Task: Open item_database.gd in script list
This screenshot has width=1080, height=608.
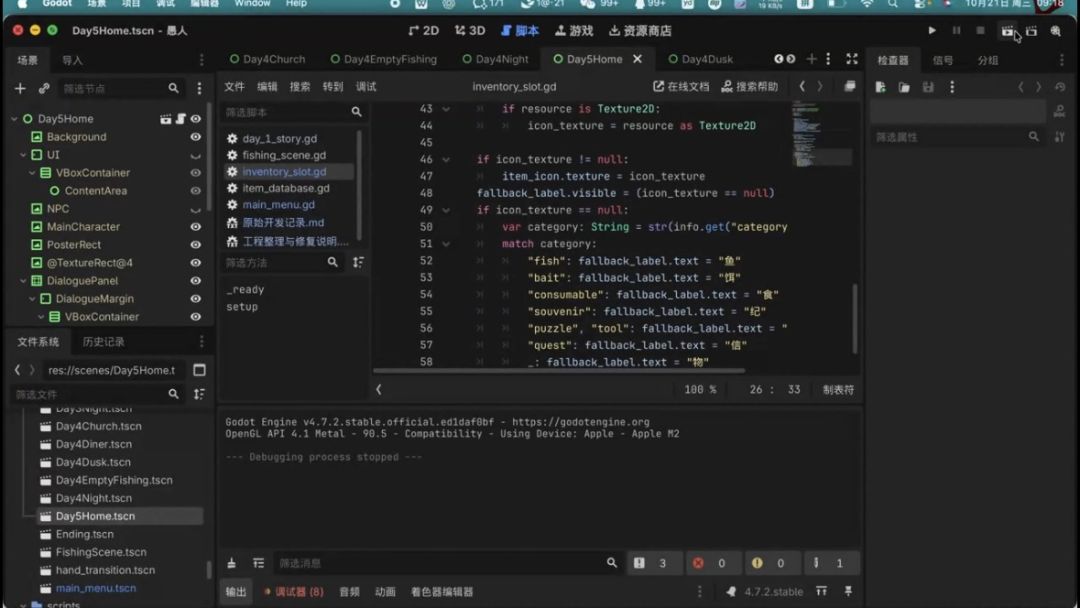Action: 285,188
